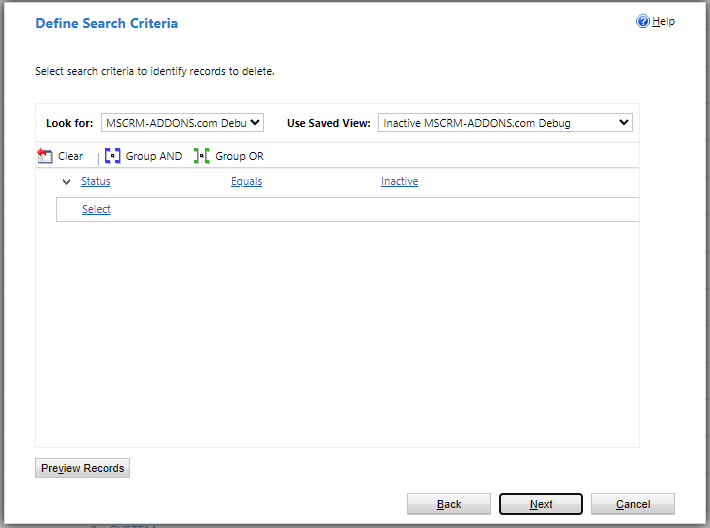Expand the Status row options chevron
The width and height of the screenshot is (710, 528).
[x=67, y=182]
